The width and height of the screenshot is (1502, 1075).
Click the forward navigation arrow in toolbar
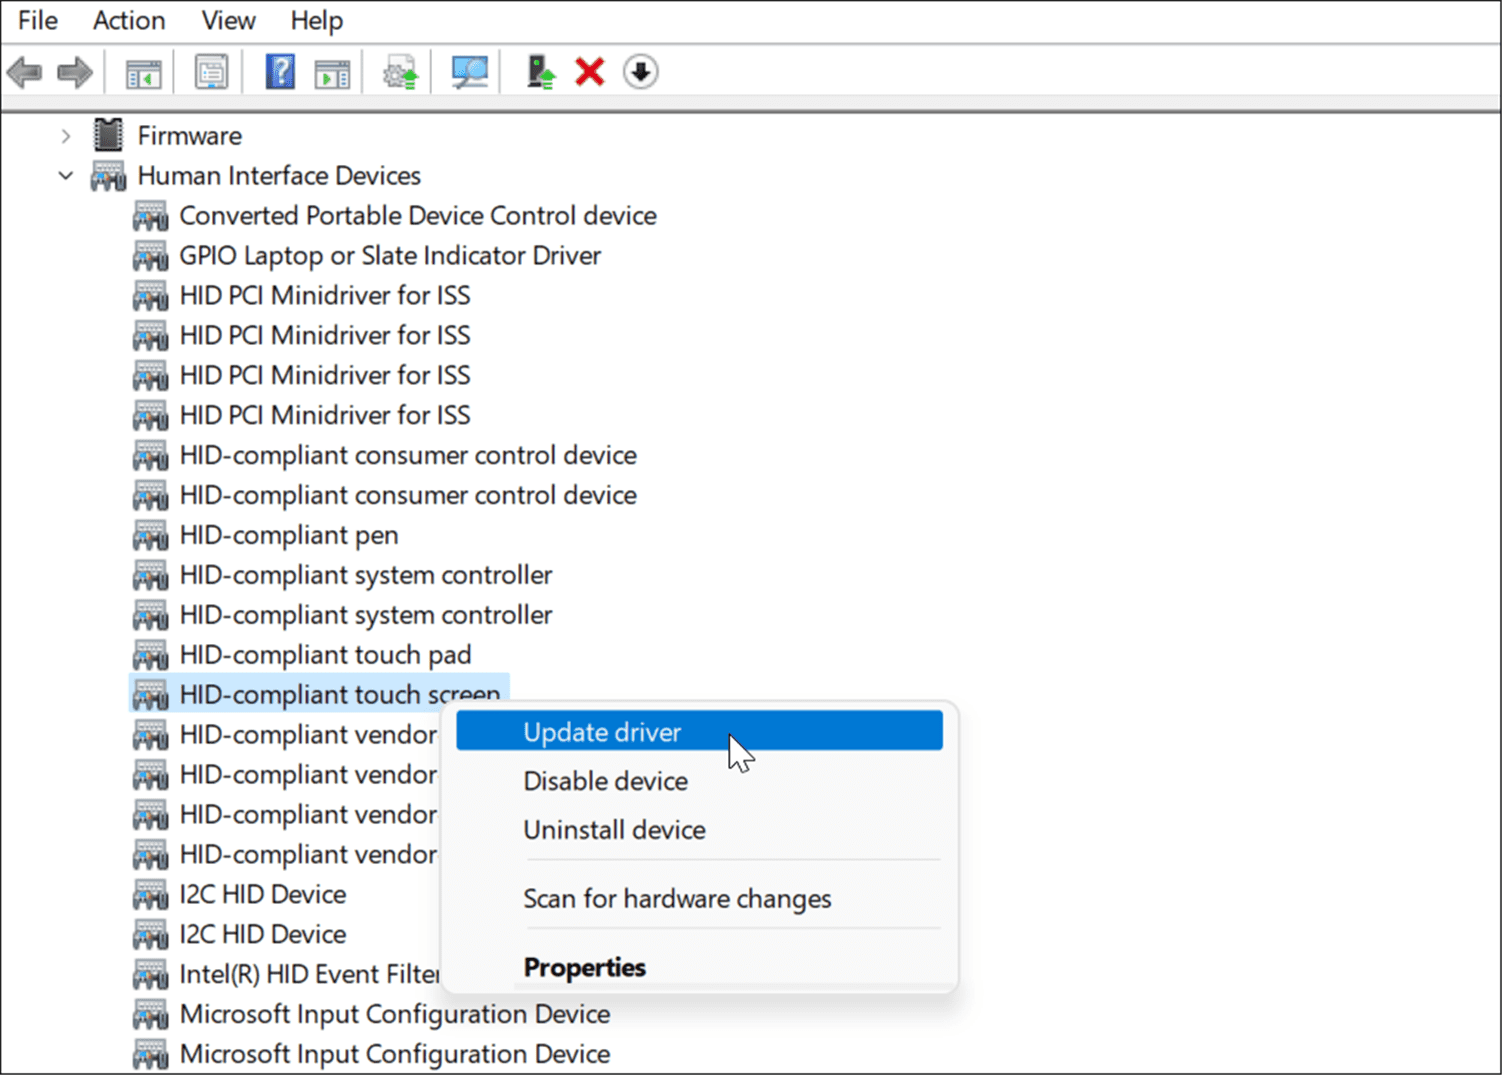click(75, 71)
